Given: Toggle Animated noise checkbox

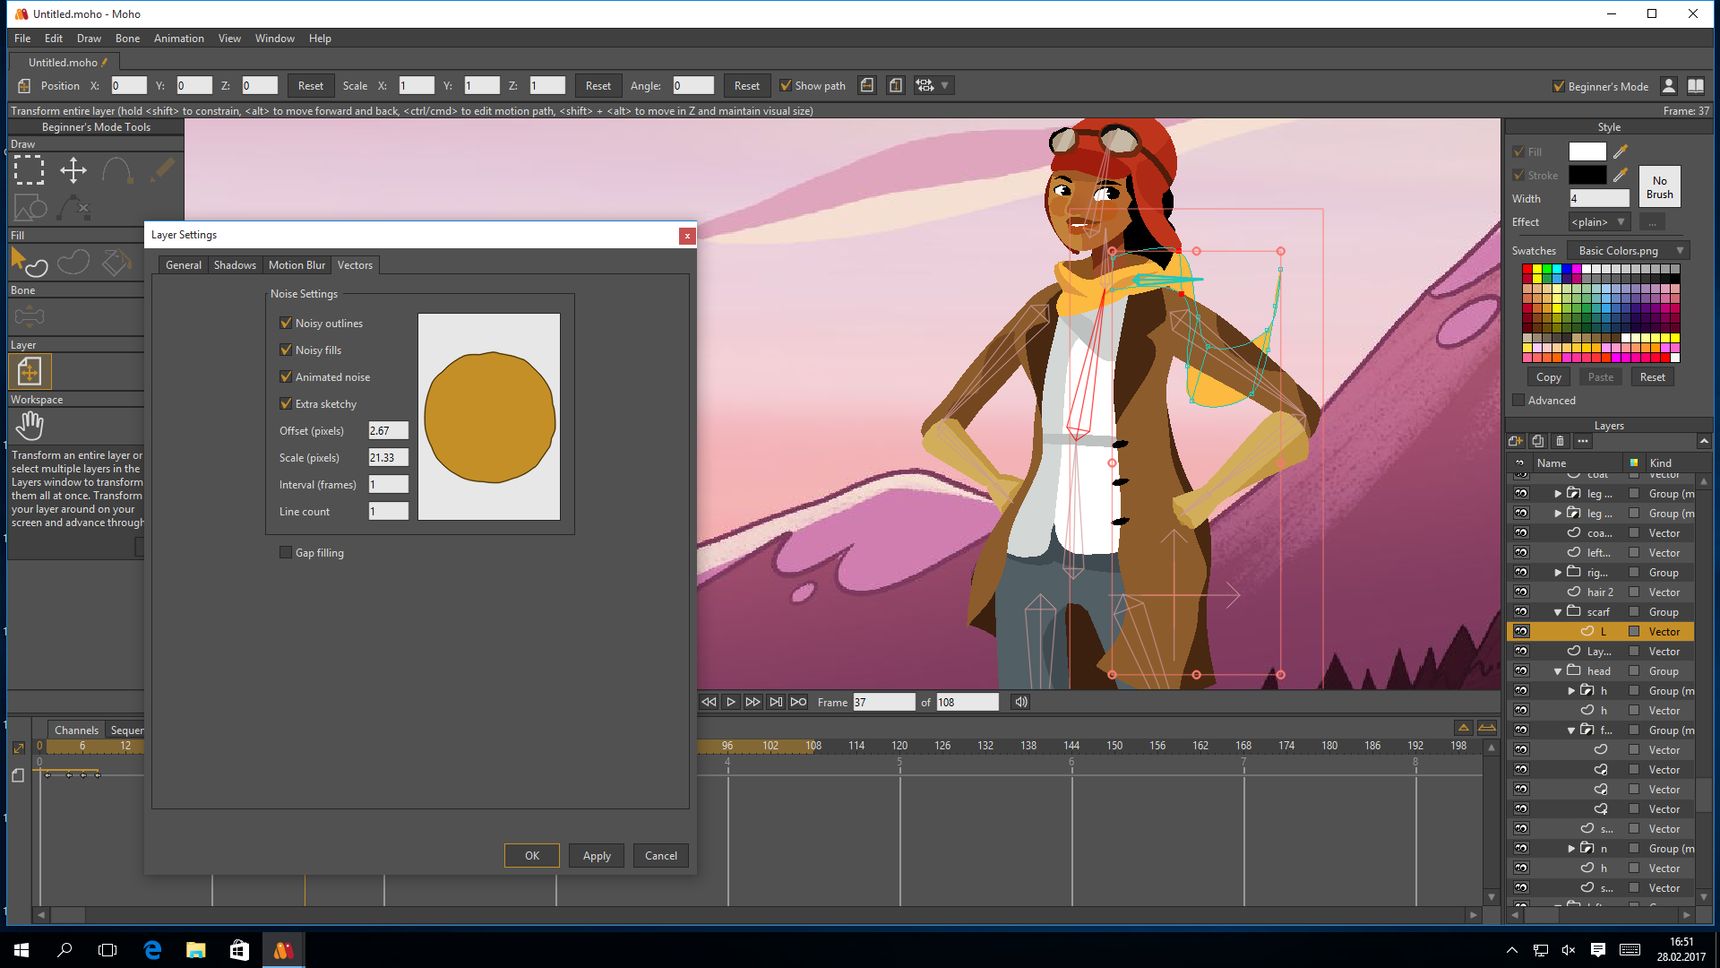Looking at the screenshot, I should pos(286,377).
